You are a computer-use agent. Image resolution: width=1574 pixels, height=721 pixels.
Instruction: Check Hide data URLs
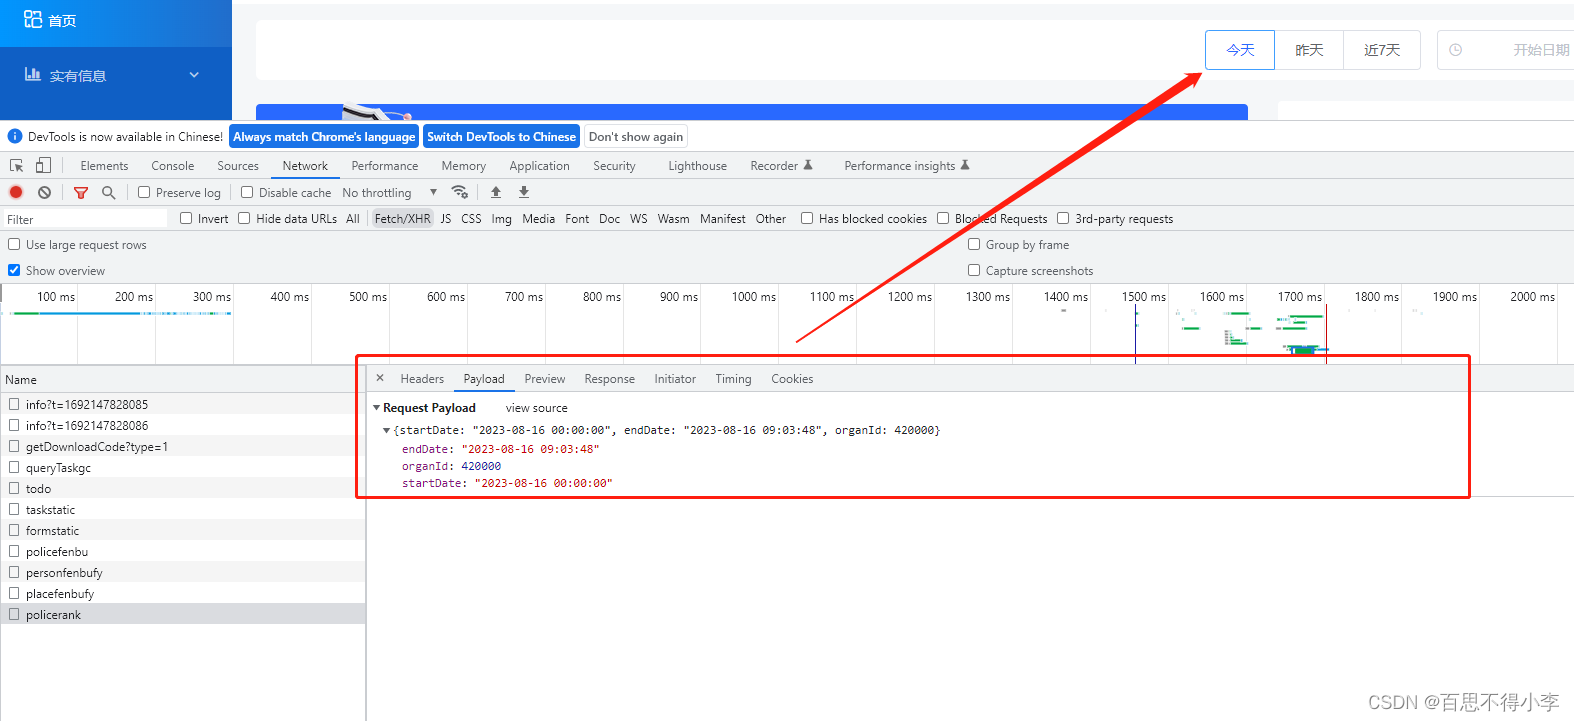244,218
